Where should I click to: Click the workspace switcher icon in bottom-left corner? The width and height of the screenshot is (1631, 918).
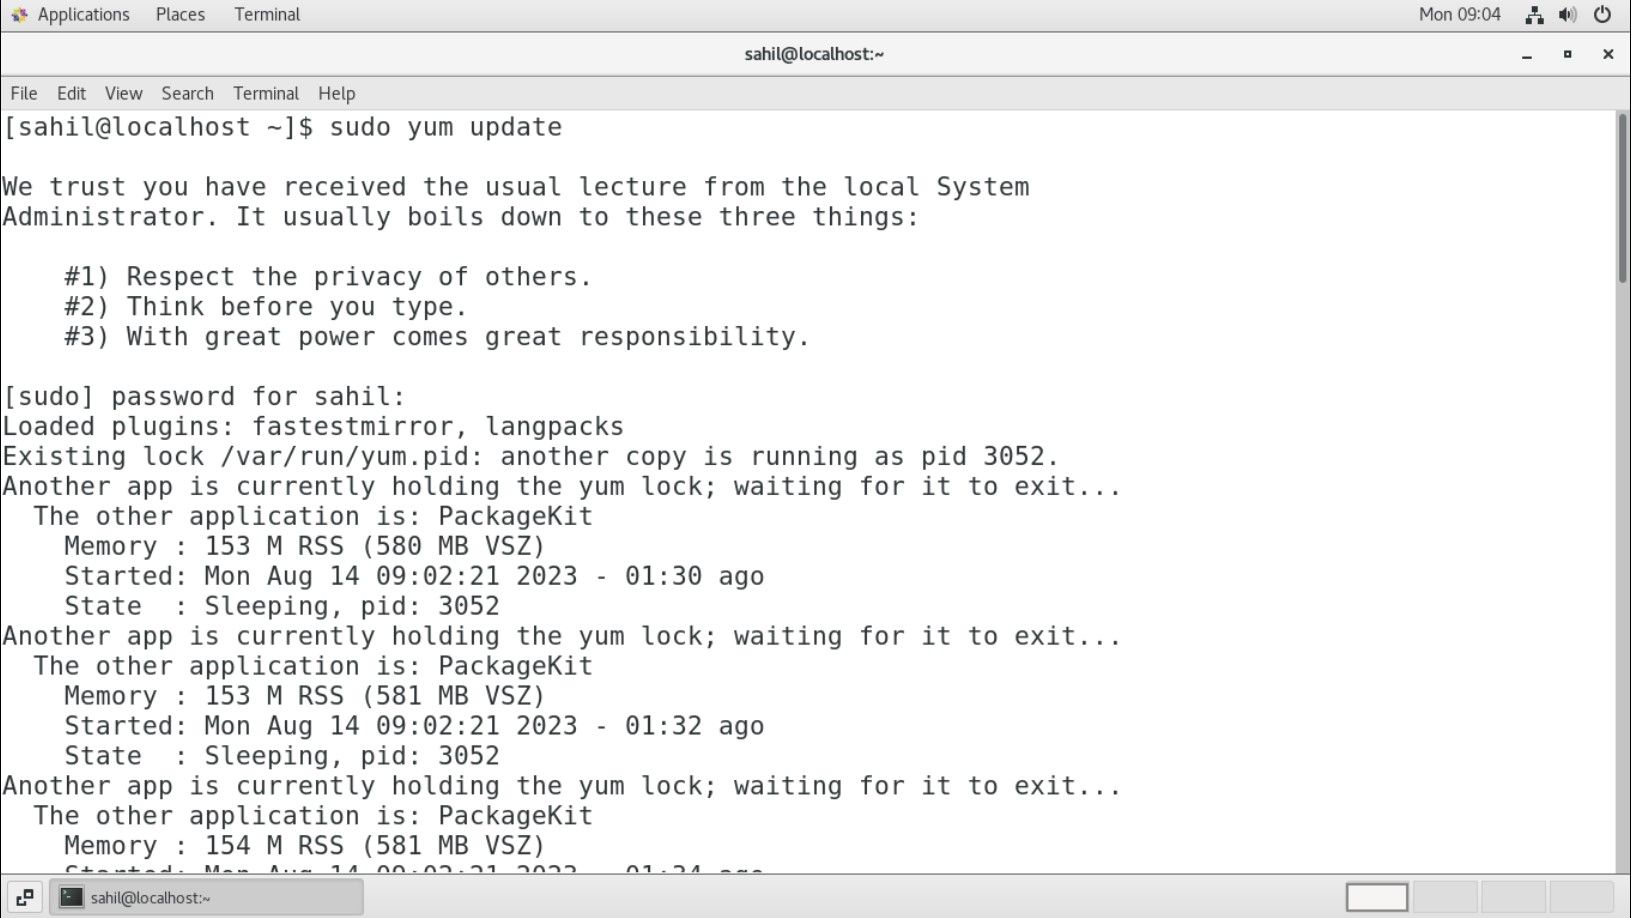pyautogui.click(x=22, y=897)
